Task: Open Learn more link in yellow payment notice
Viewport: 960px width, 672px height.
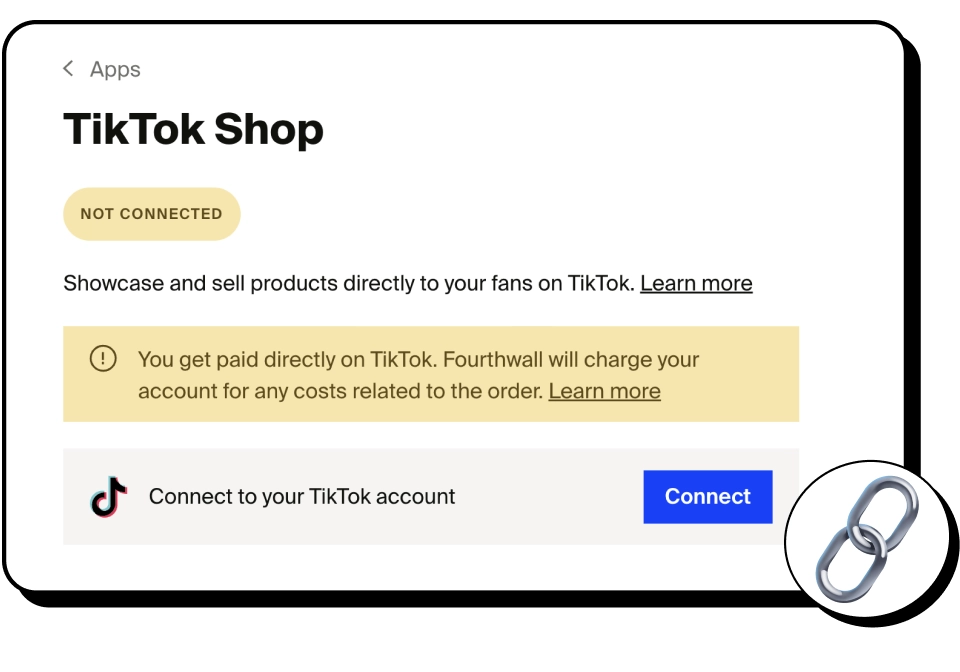Action: [x=604, y=391]
